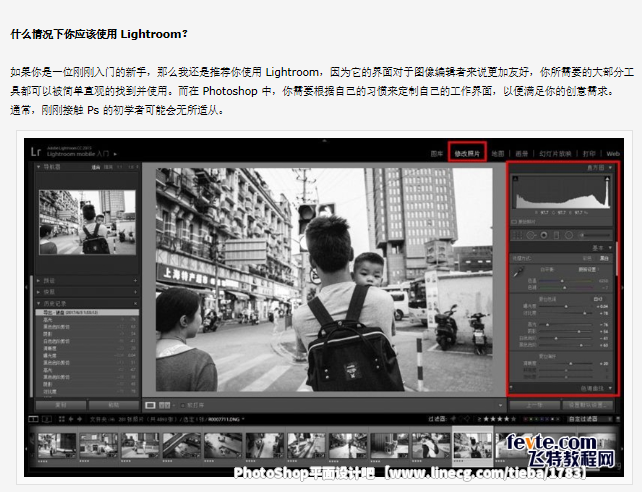Click the contrast slider handle
The width and height of the screenshot is (642, 492).
click(584, 313)
